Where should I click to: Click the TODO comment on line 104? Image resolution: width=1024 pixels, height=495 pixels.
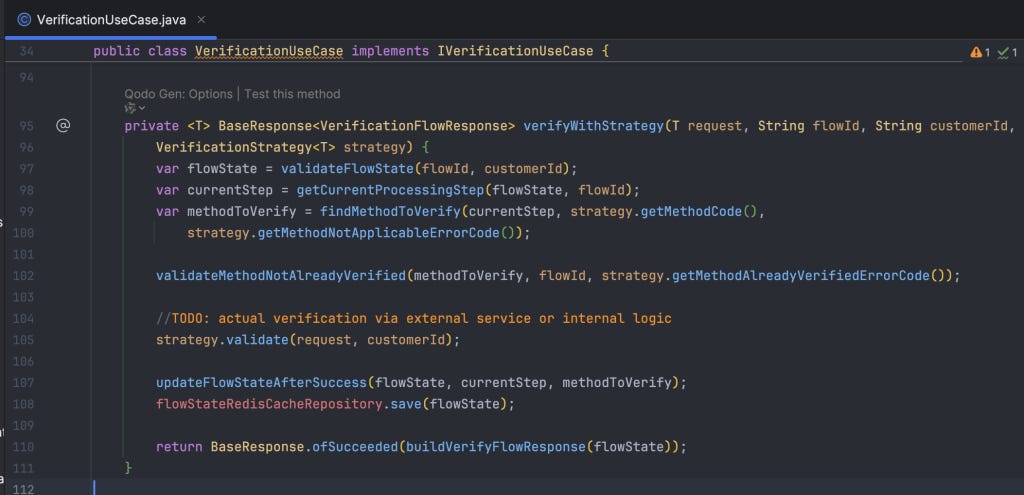pyautogui.click(x=413, y=319)
